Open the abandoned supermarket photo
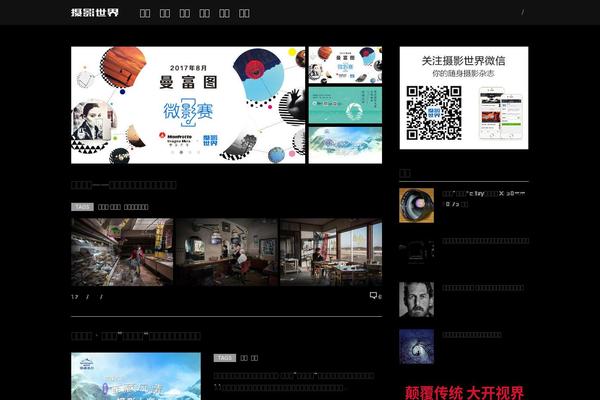The width and height of the screenshot is (600, 400). point(121,252)
